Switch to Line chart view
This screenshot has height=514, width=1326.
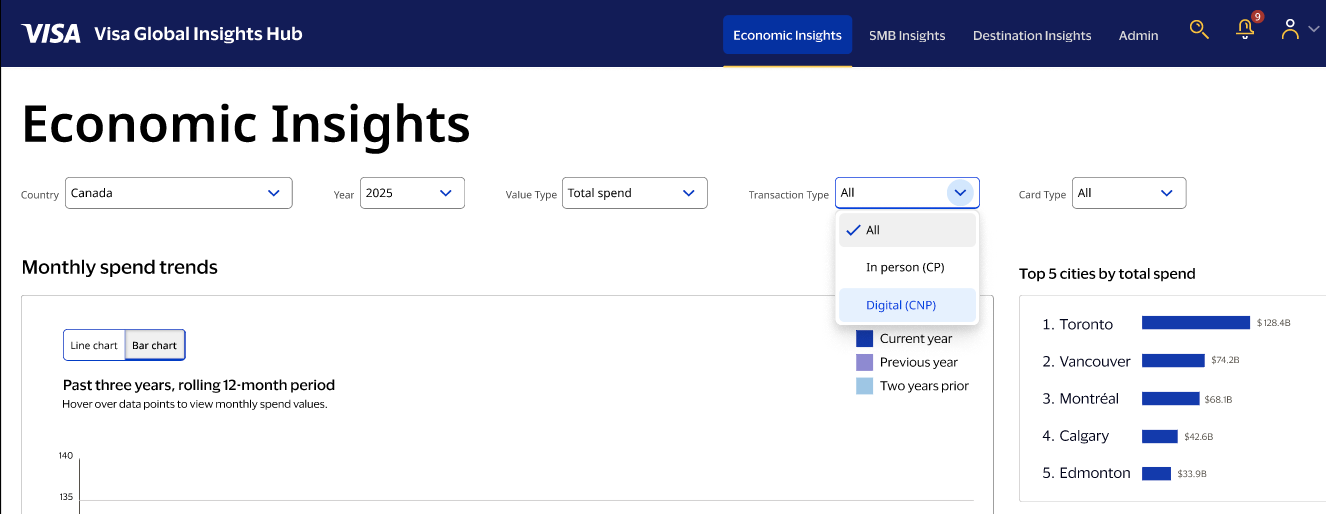pos(94,345)
